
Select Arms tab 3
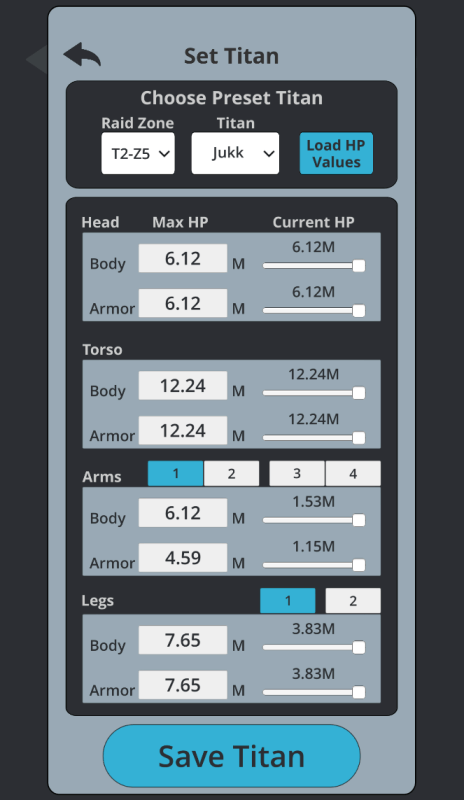tap(297, 473)
